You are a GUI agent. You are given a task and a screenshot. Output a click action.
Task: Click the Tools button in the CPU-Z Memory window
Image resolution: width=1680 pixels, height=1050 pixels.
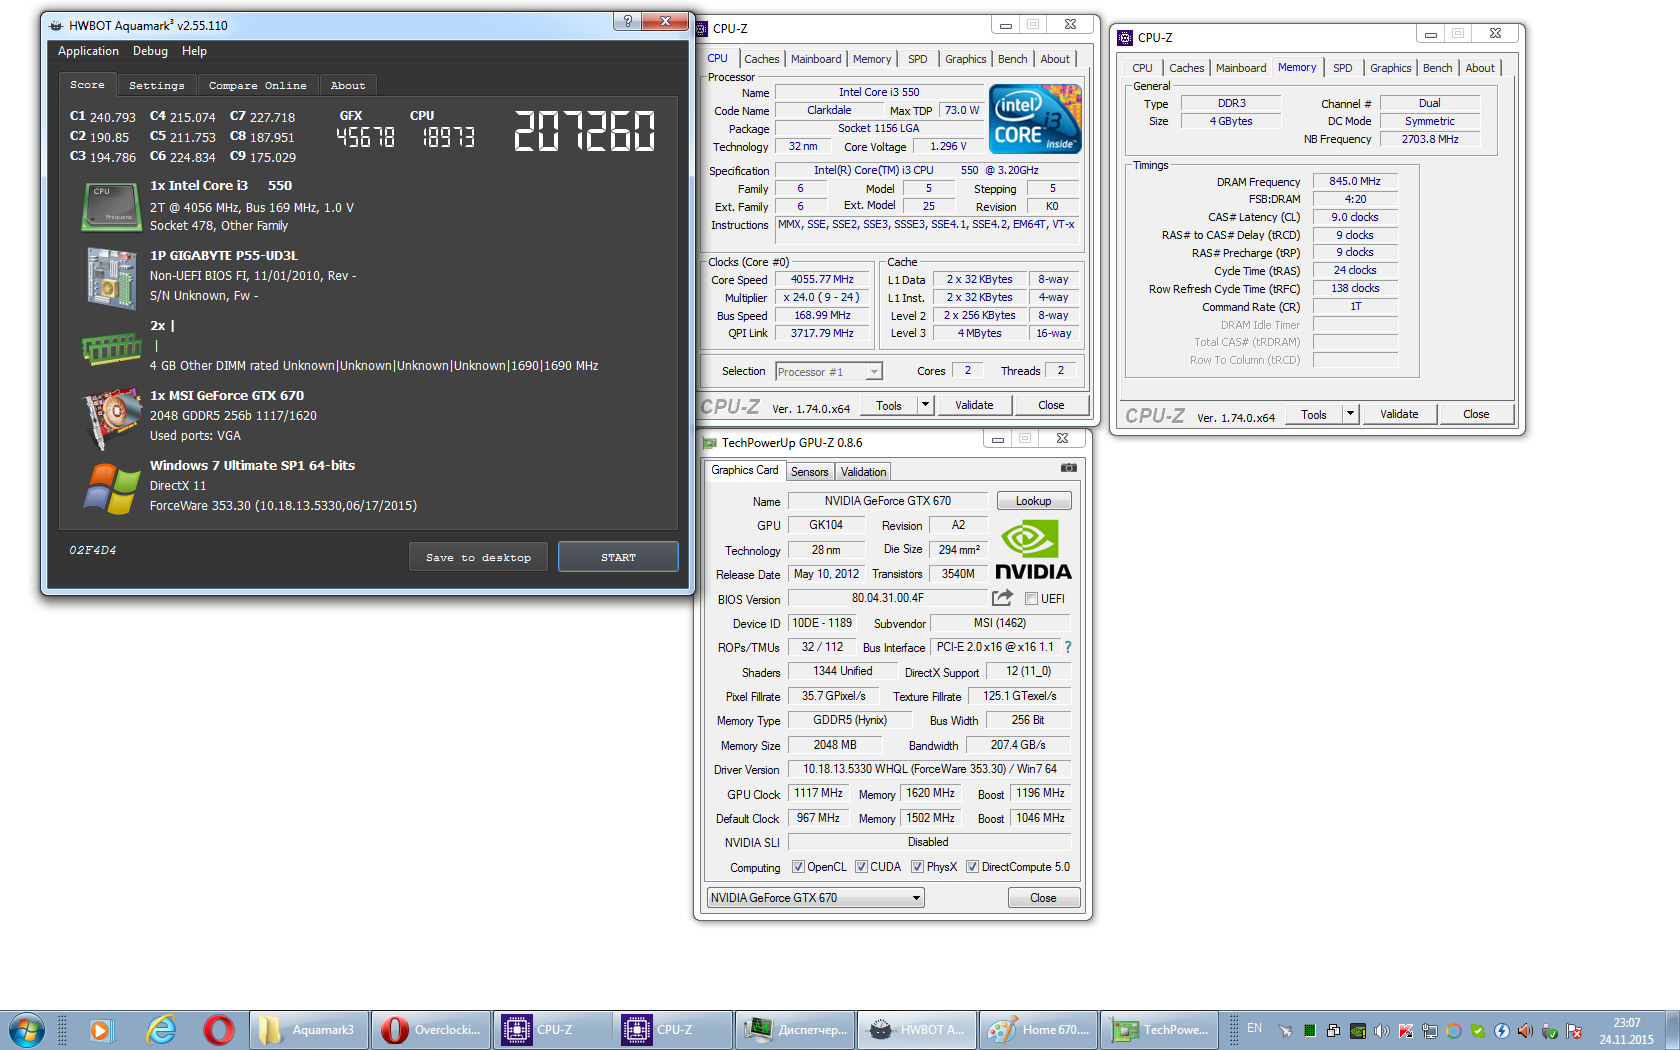[1313, 414]
